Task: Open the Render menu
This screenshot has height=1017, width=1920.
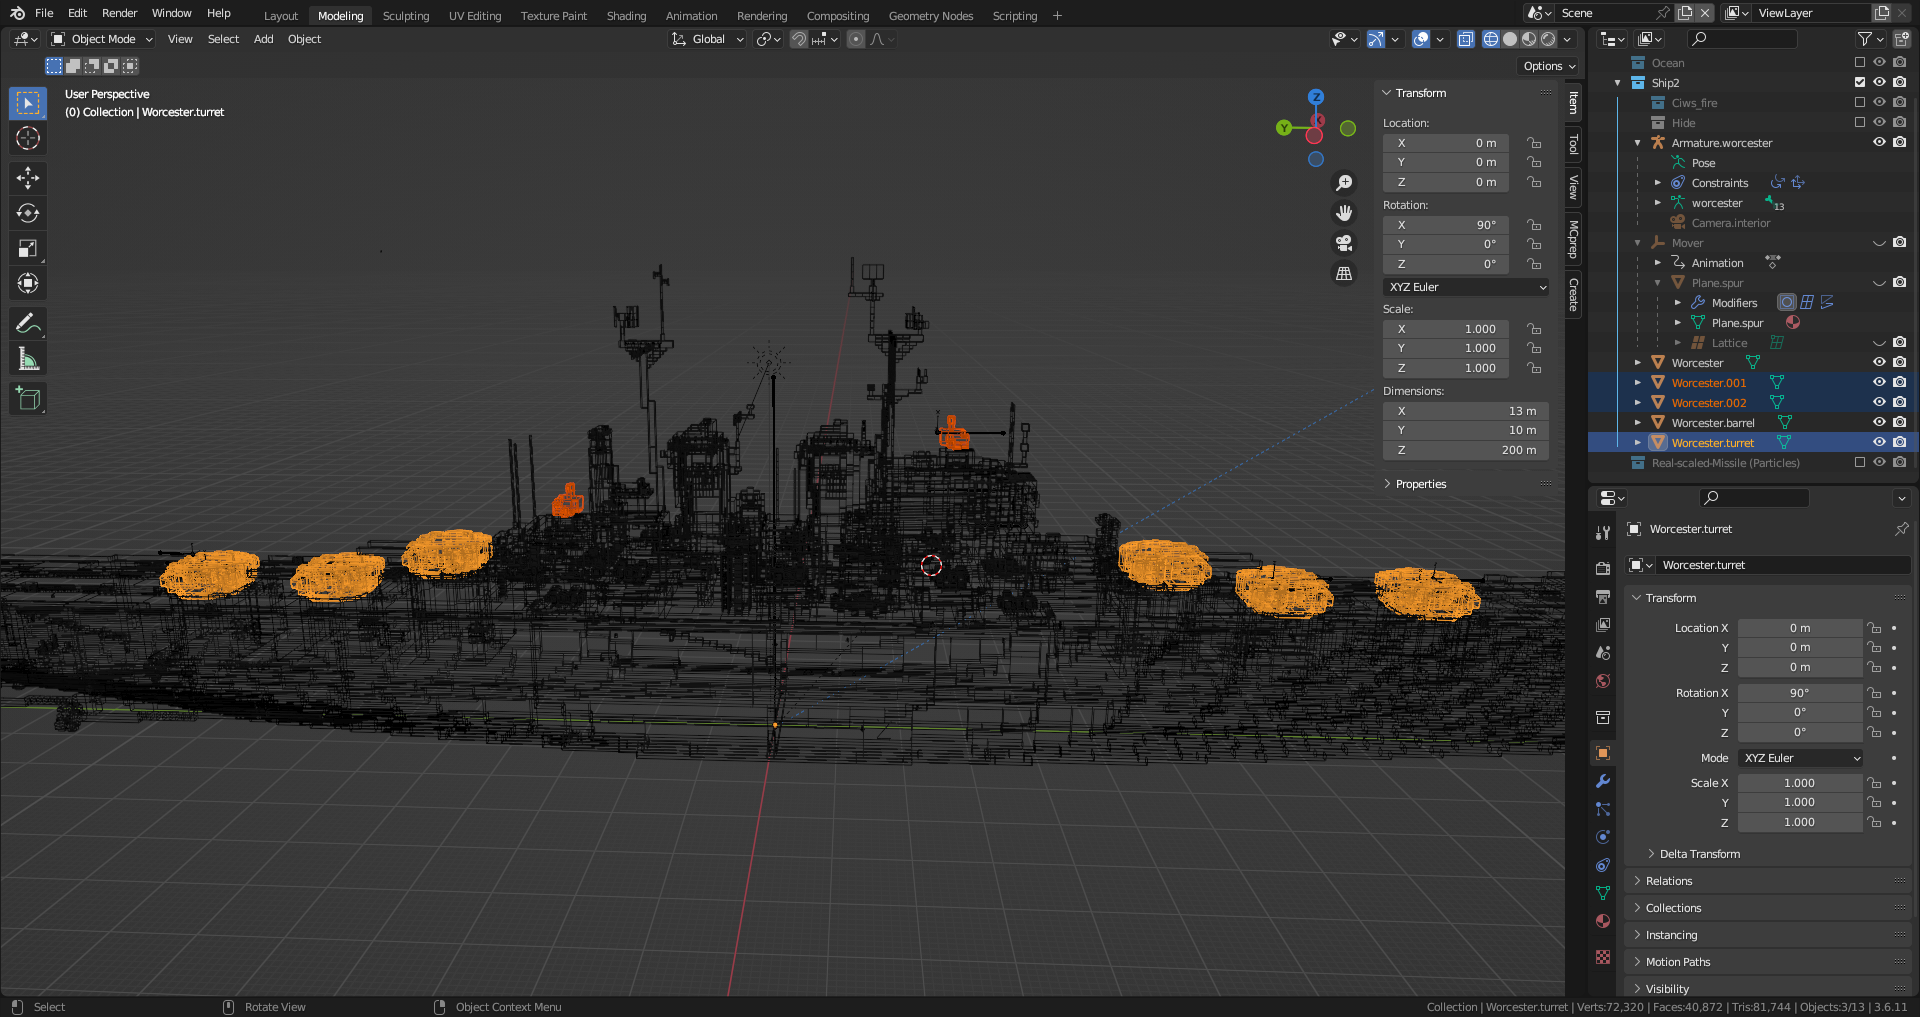Action: [119, 13]
